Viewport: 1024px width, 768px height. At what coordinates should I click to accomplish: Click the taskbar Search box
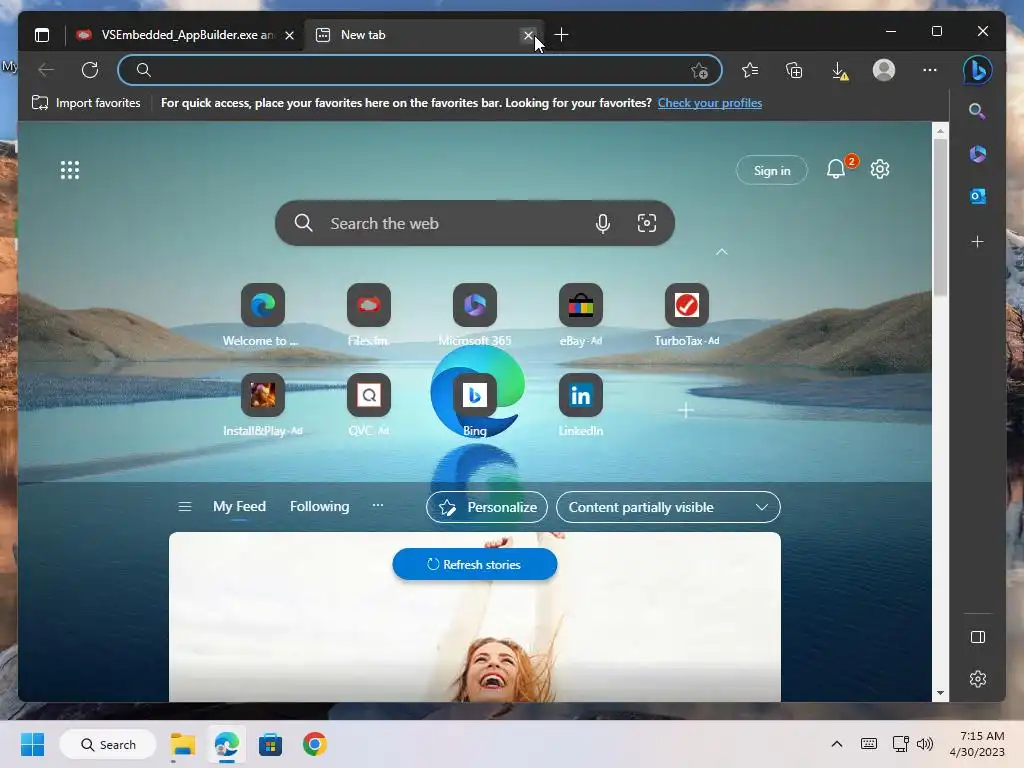tap(108, 744)
